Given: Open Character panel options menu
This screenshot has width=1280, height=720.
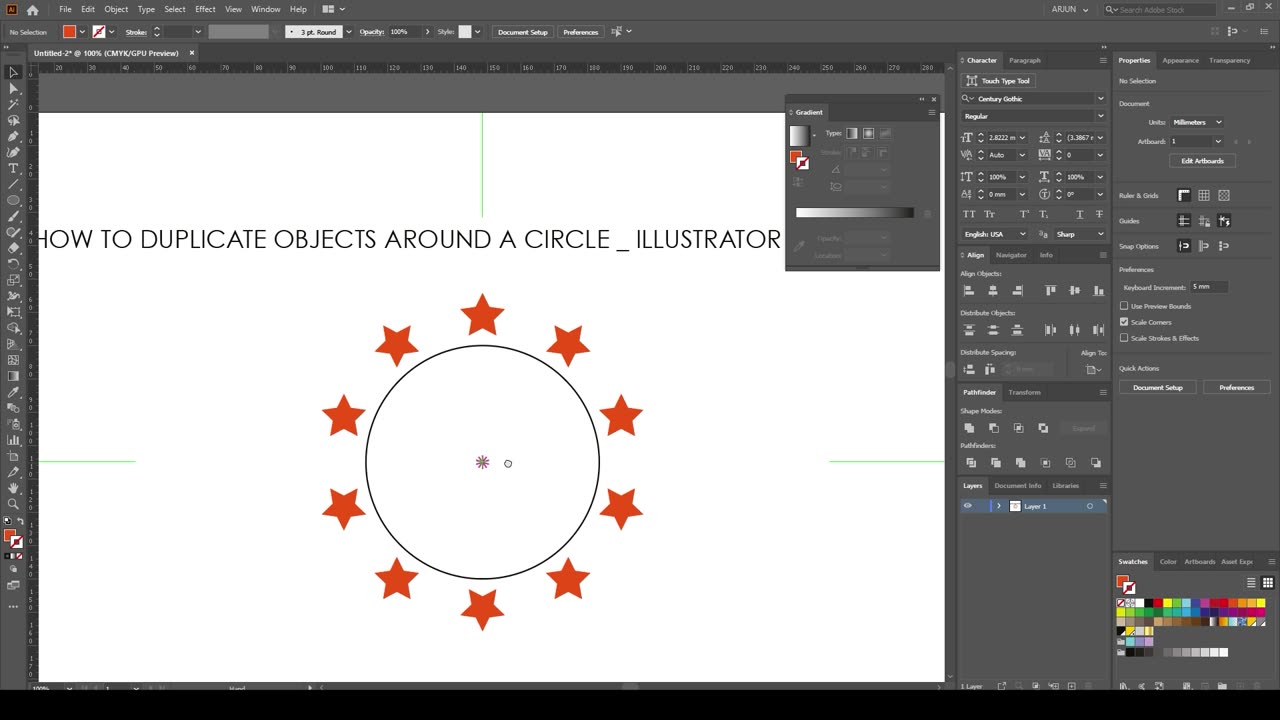Looking at the screenshot, I should 1104,60.
